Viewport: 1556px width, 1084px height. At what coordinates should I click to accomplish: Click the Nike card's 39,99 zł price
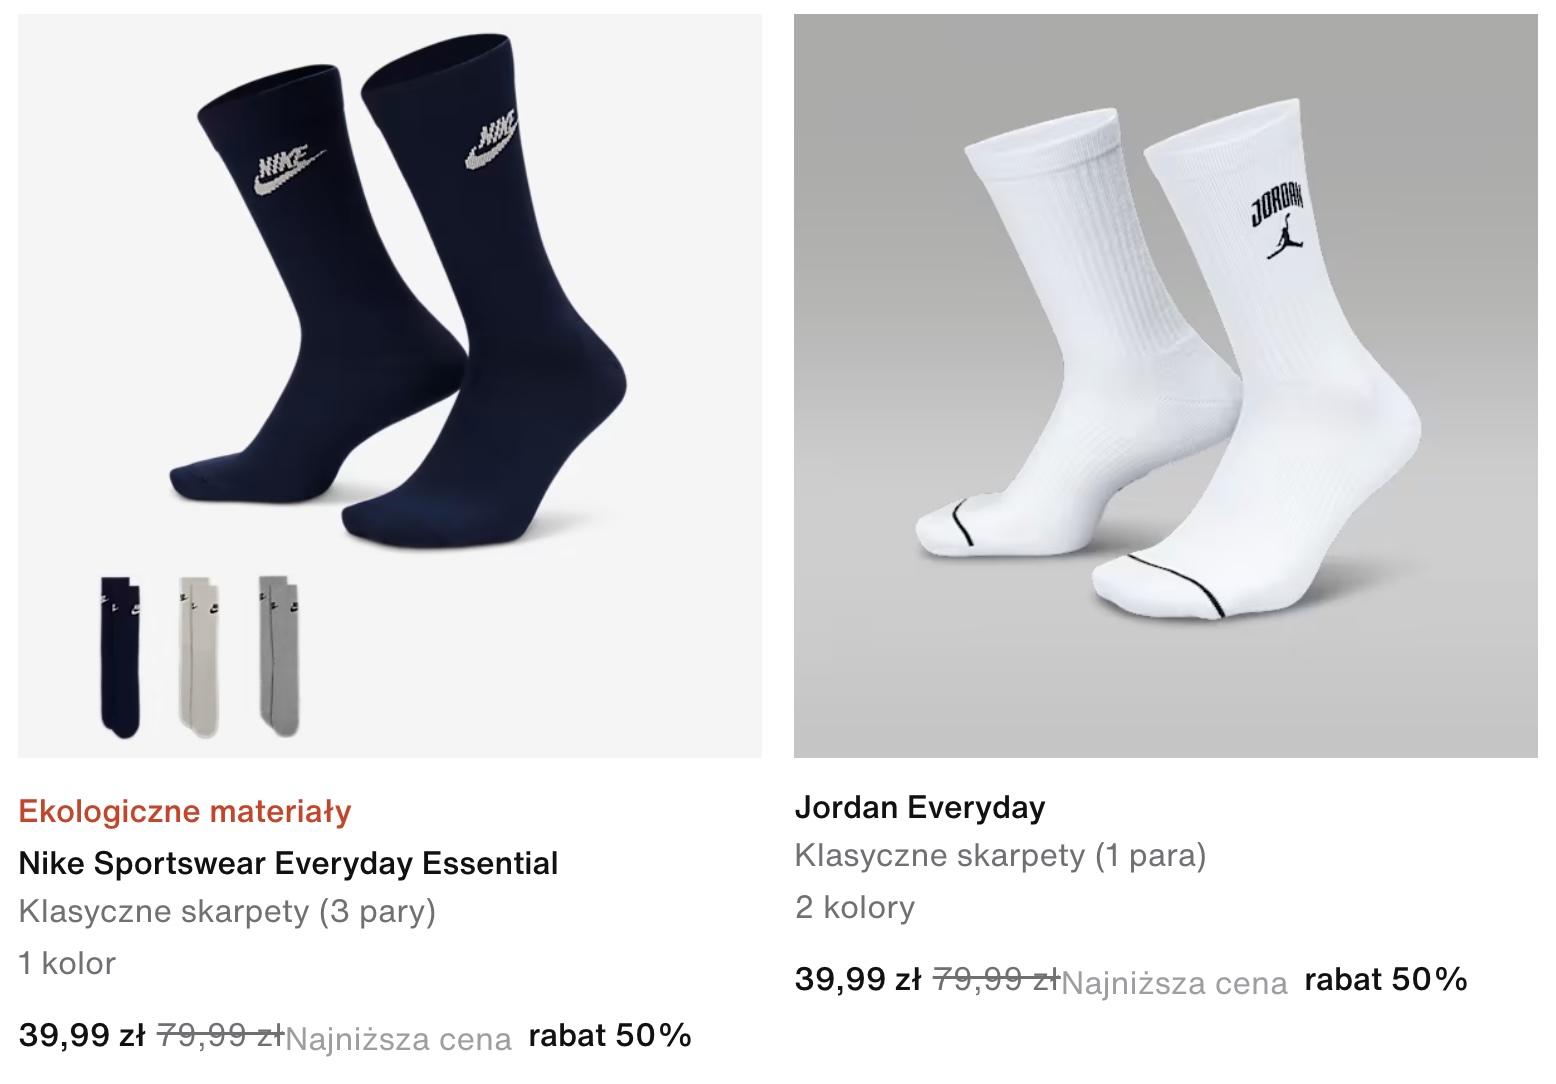[82, 1035]
